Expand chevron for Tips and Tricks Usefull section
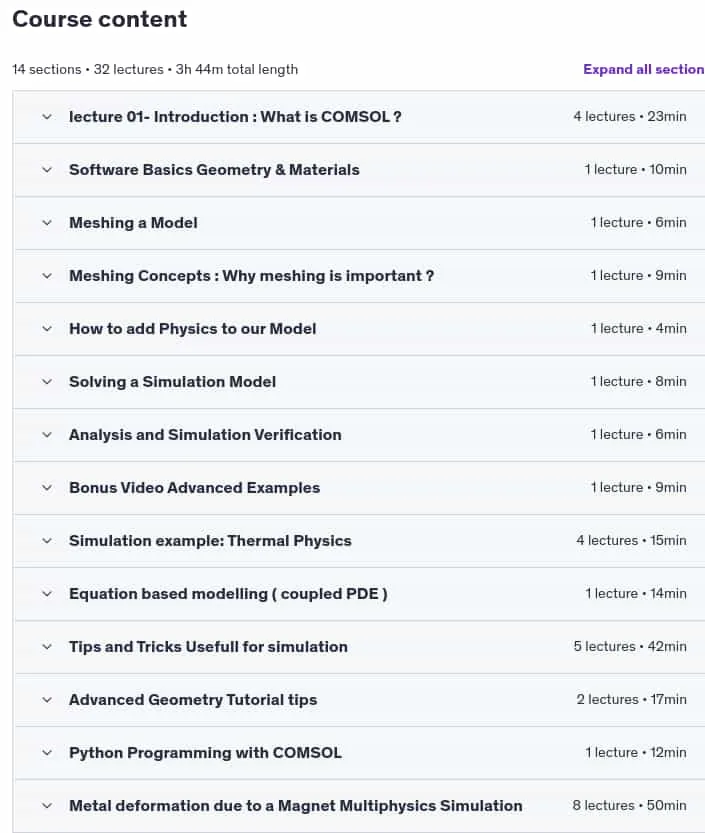Image resolution: width=705 pixels, height=833 pixels. pos(47,647)
